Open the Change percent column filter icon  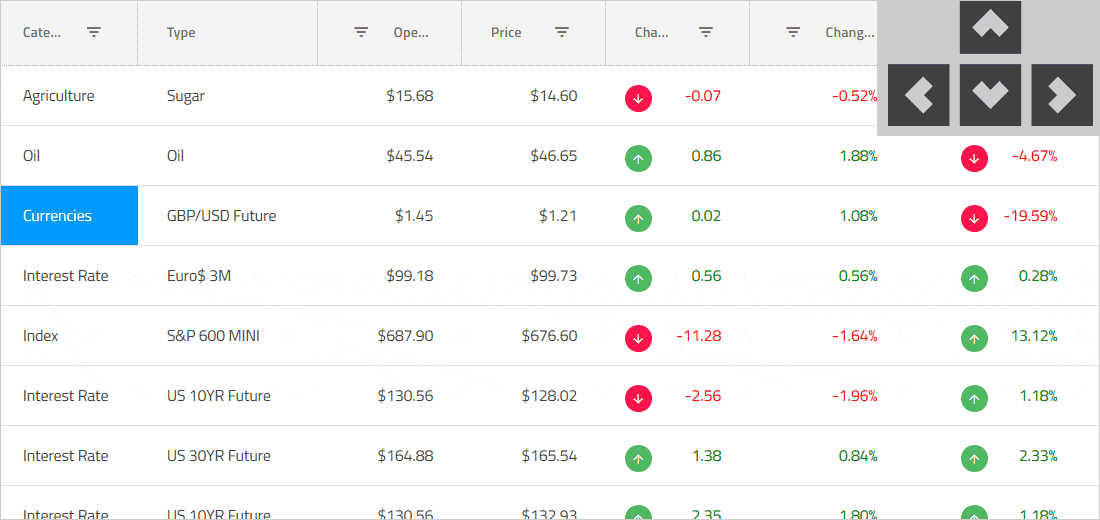coord(793,32)
